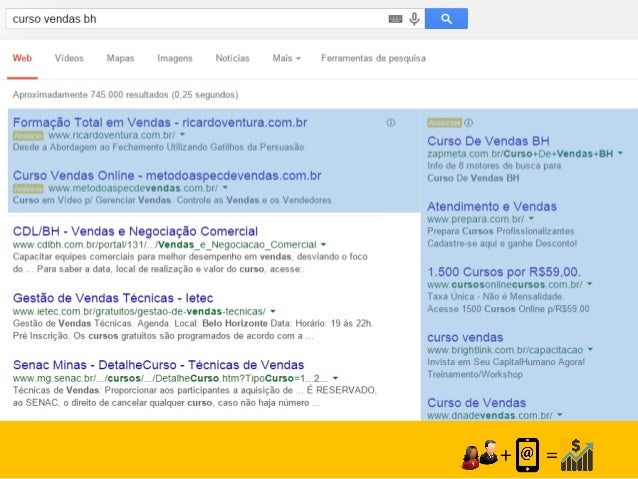Open the Curso de Vendas dnadevendas ad
This screenshot has height=479, width=638.
point(476,402)
